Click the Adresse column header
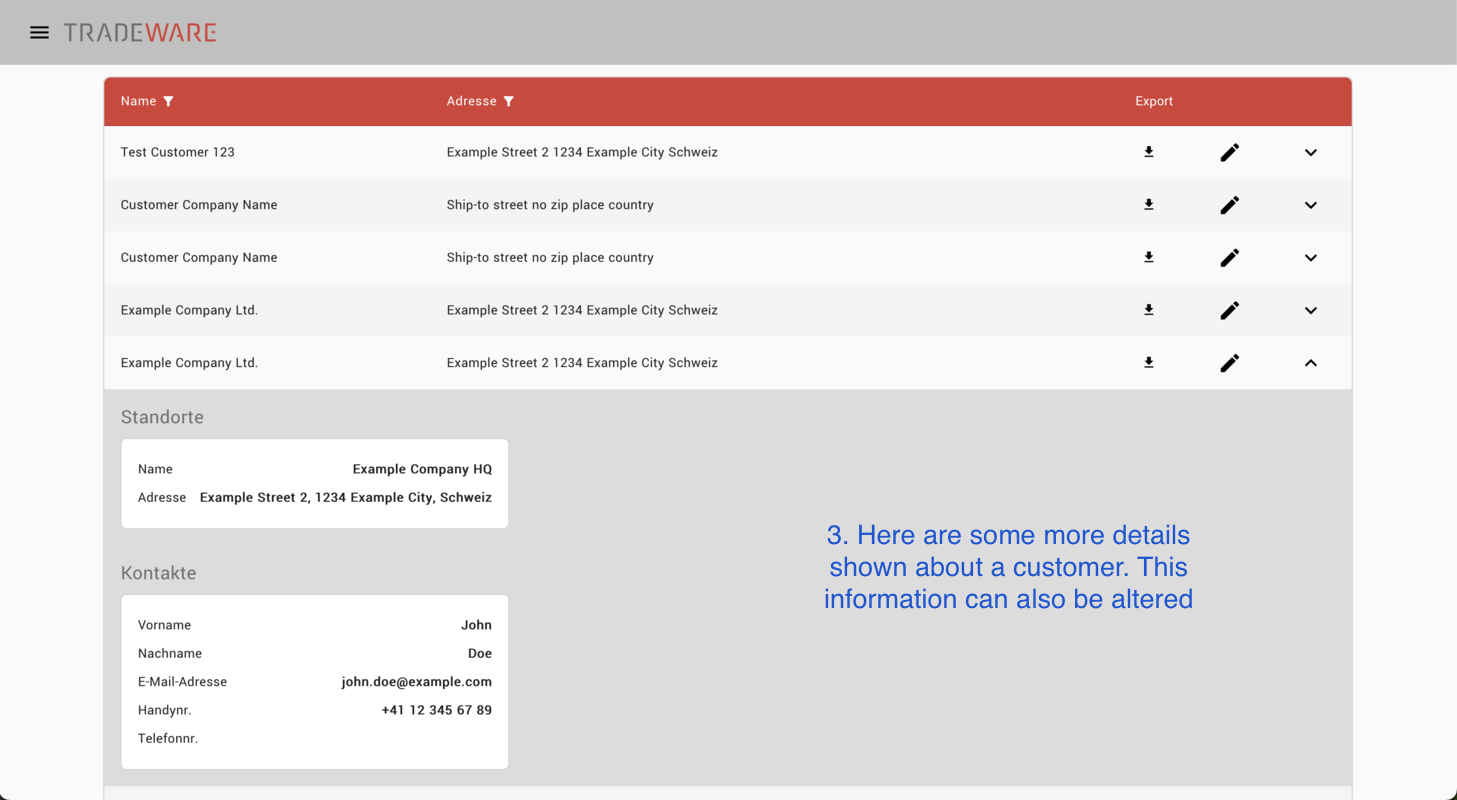The height and width of the screenshot is (800, 1457). click(x=472, y=101)
